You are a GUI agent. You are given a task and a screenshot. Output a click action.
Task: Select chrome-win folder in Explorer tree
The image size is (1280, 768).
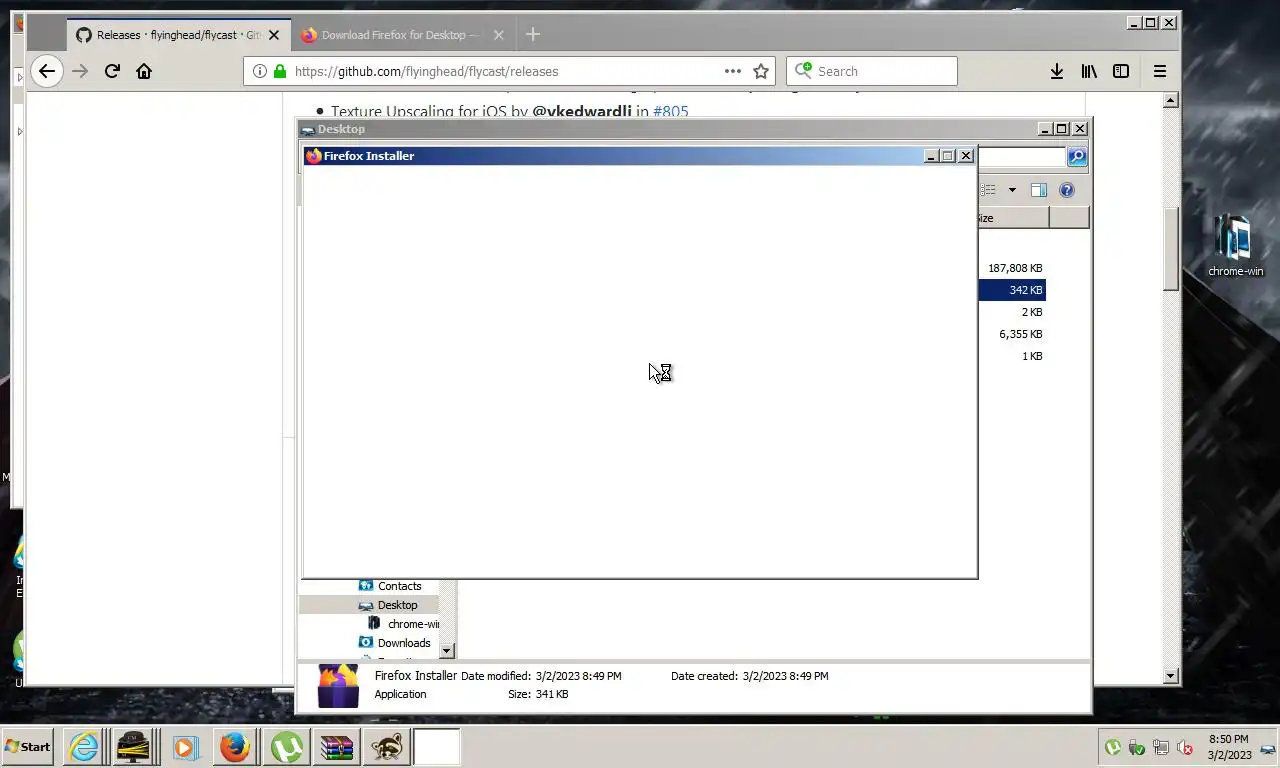[x=403, y=624]
